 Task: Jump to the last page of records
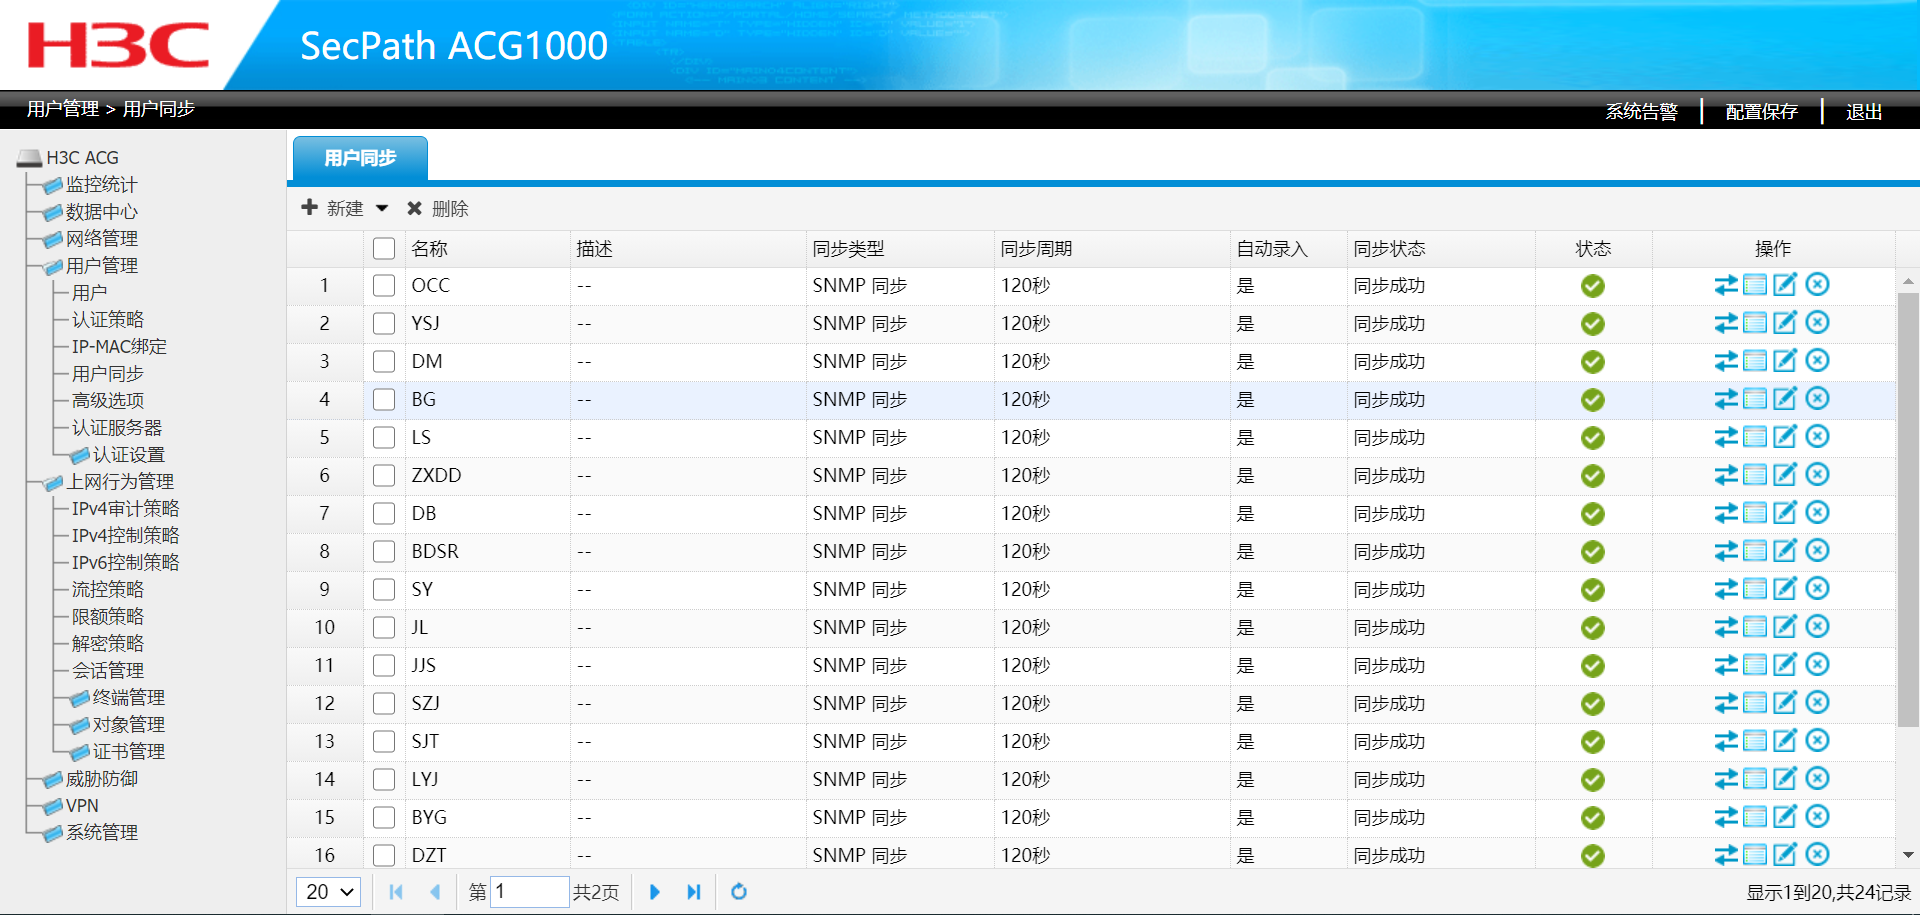click(x=694, y=891)
